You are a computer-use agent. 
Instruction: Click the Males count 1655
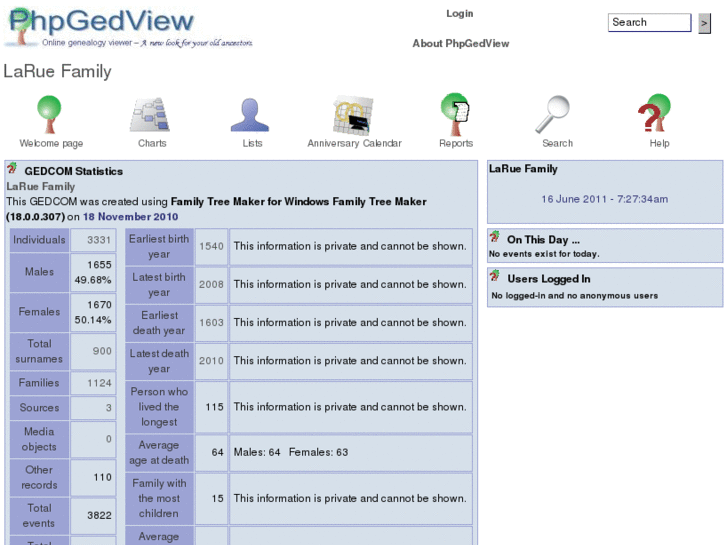99,265
